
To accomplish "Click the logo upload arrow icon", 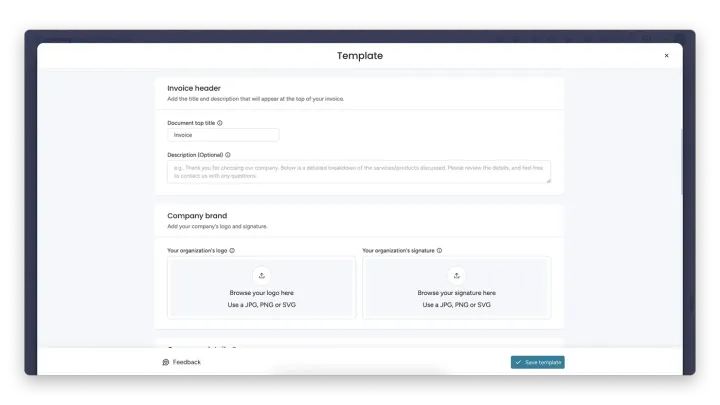I will click(262, 276).
